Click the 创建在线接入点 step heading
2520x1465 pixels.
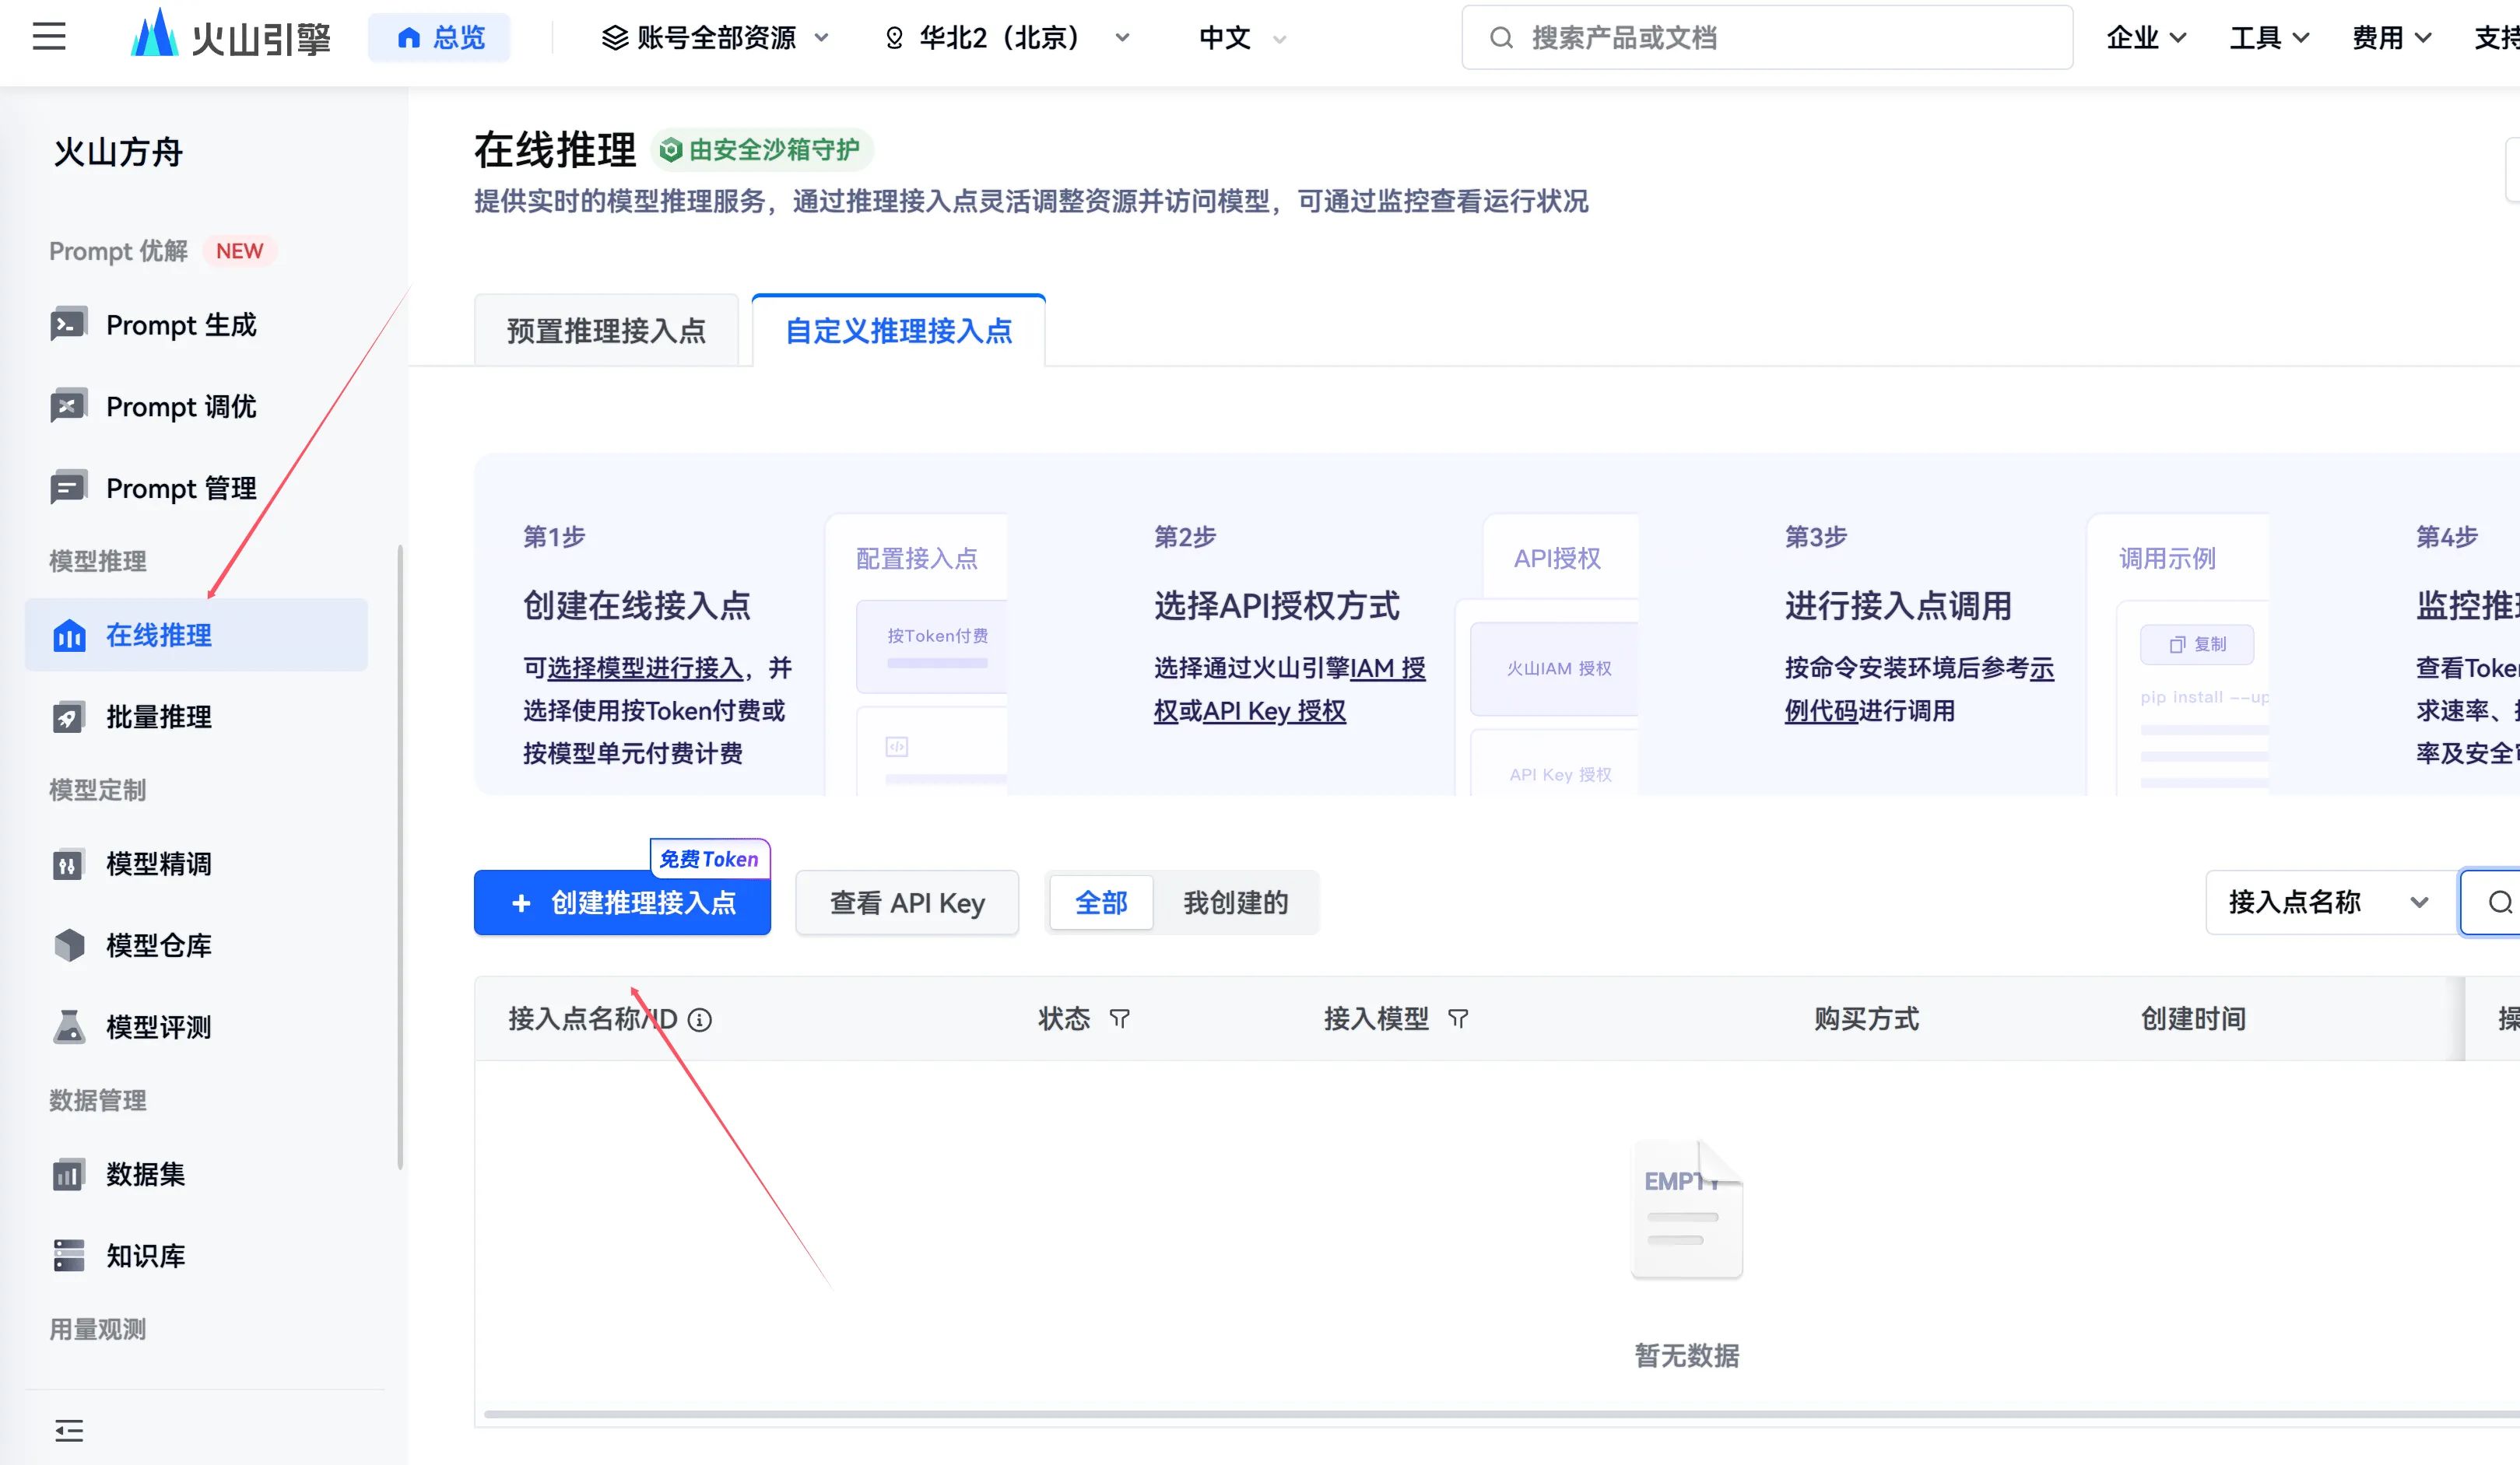637,606
